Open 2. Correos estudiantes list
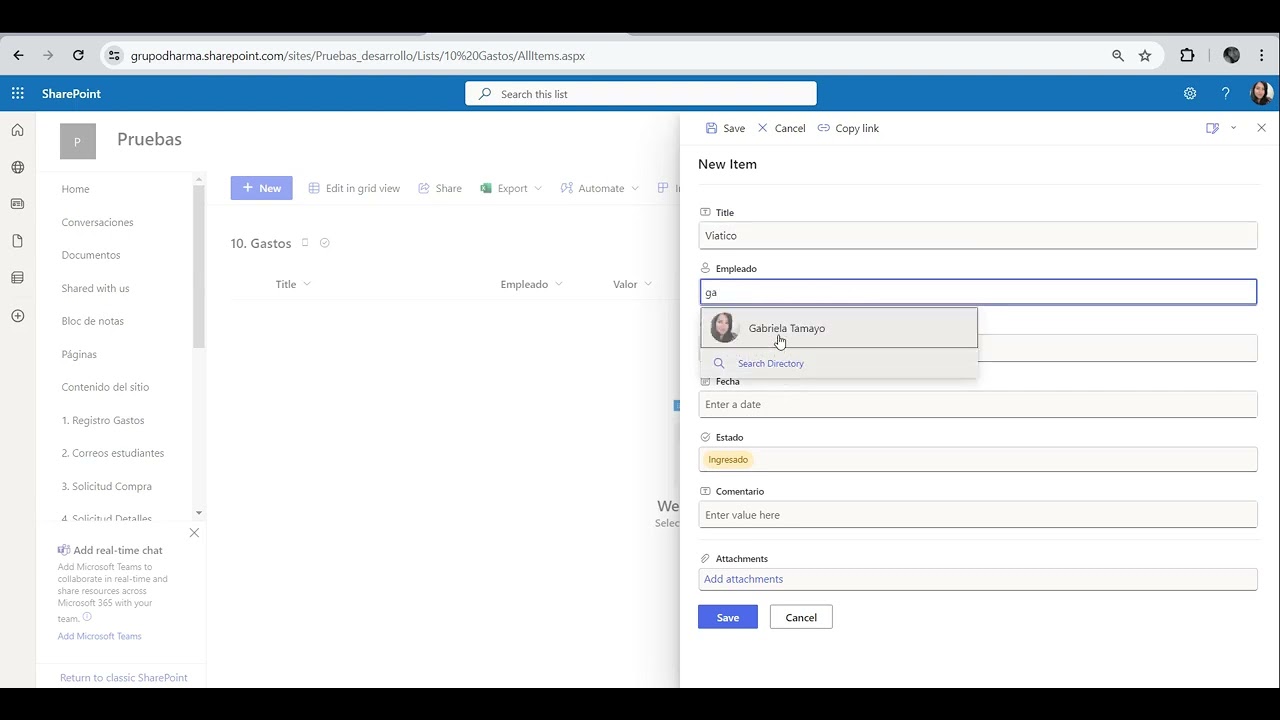 click(x=112, y=453)
